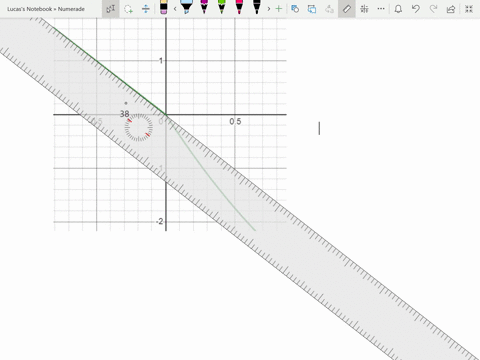Select the black pen
This screenshot has width=480, height=360.
tap(256, 7)
